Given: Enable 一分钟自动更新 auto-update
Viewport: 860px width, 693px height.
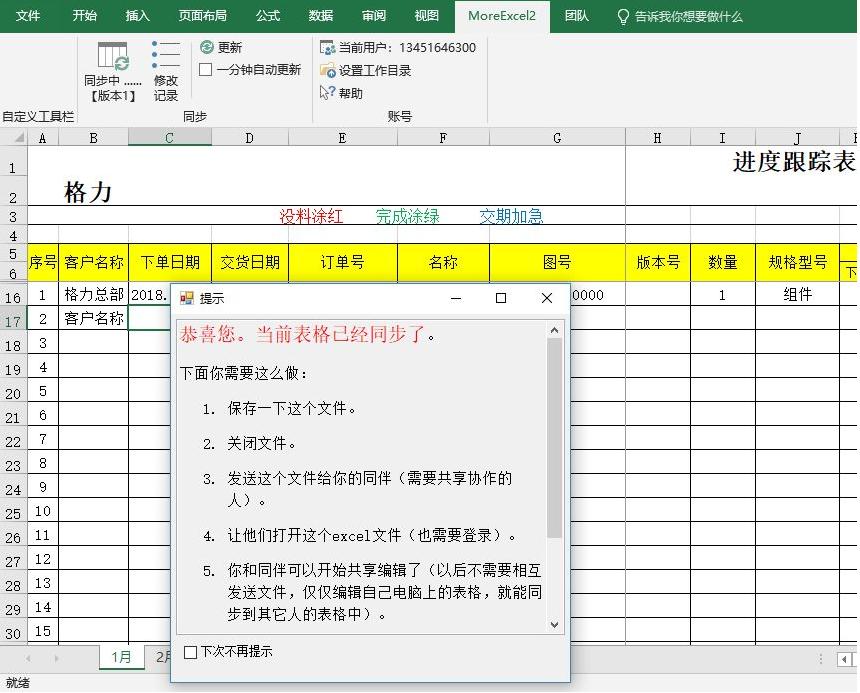Looking at the screenshot, I should [203, 69].
